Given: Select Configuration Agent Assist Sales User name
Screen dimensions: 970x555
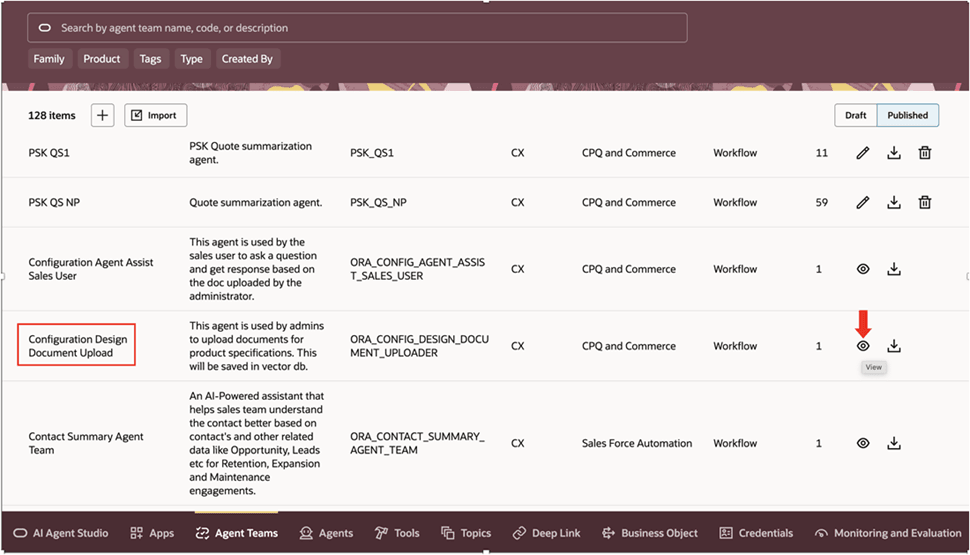Looking at the screenshot, I should click(91, 269).
